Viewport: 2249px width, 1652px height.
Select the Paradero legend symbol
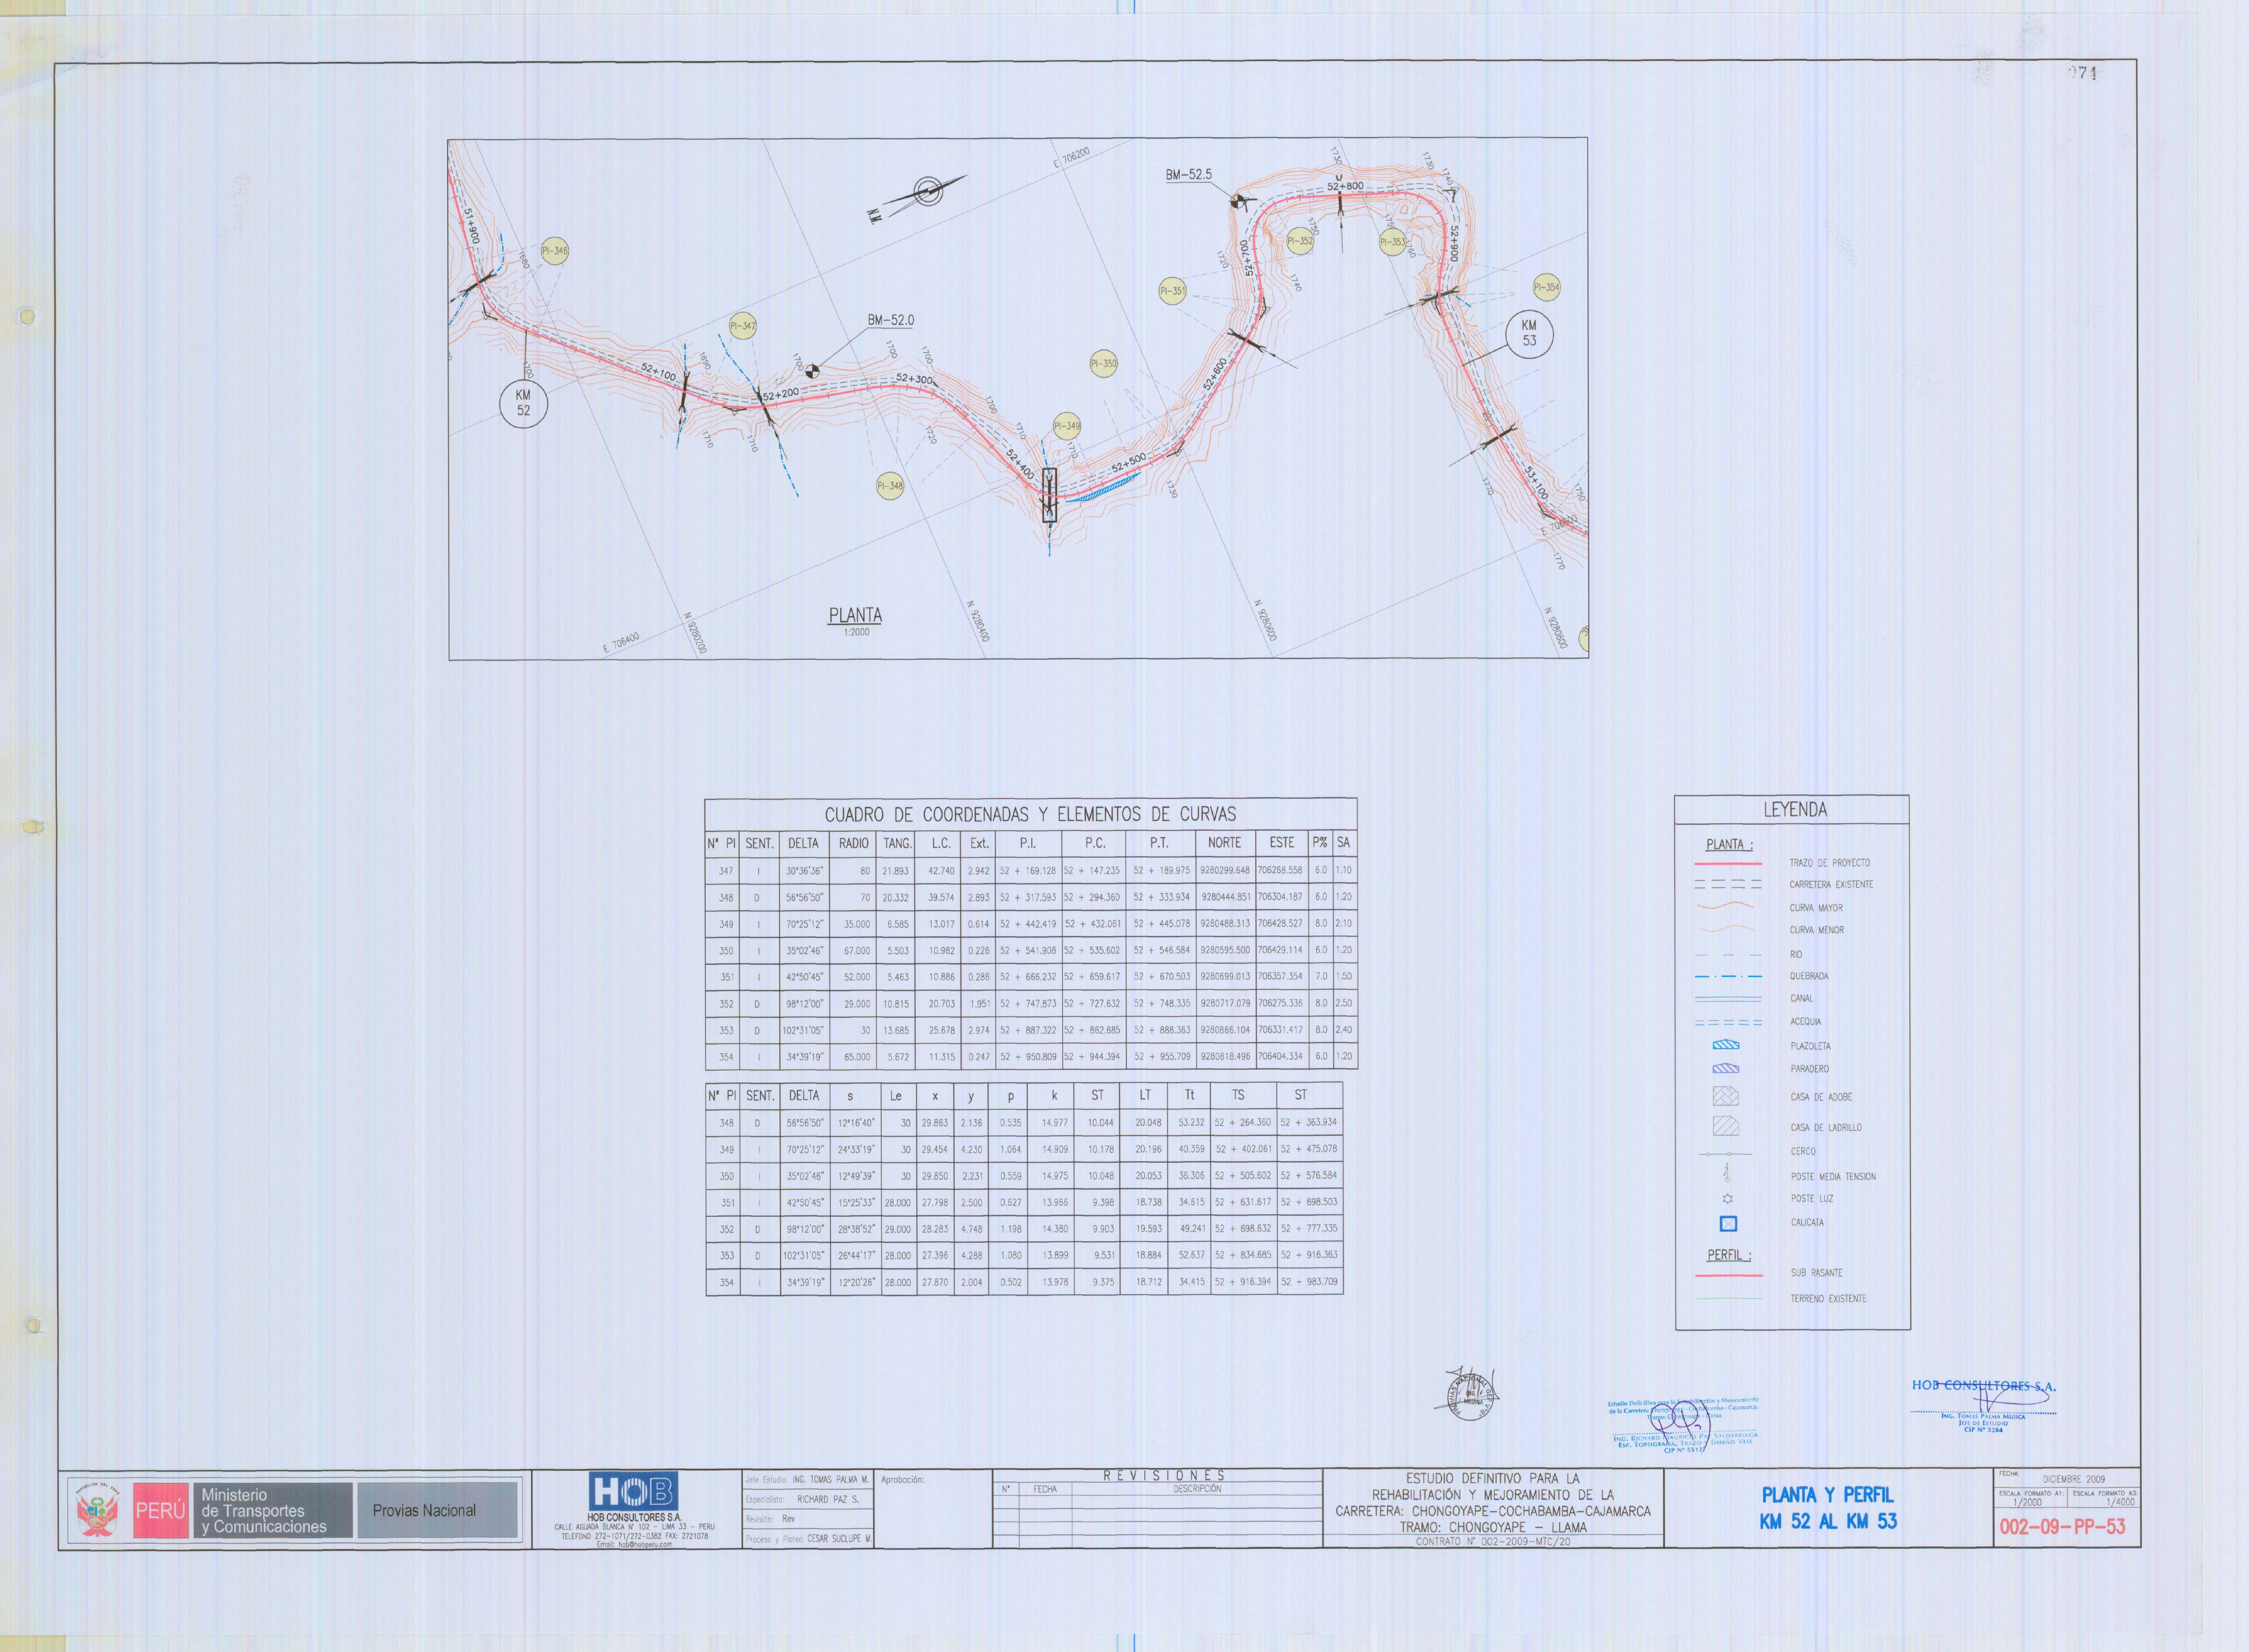click(1726, 1068)
